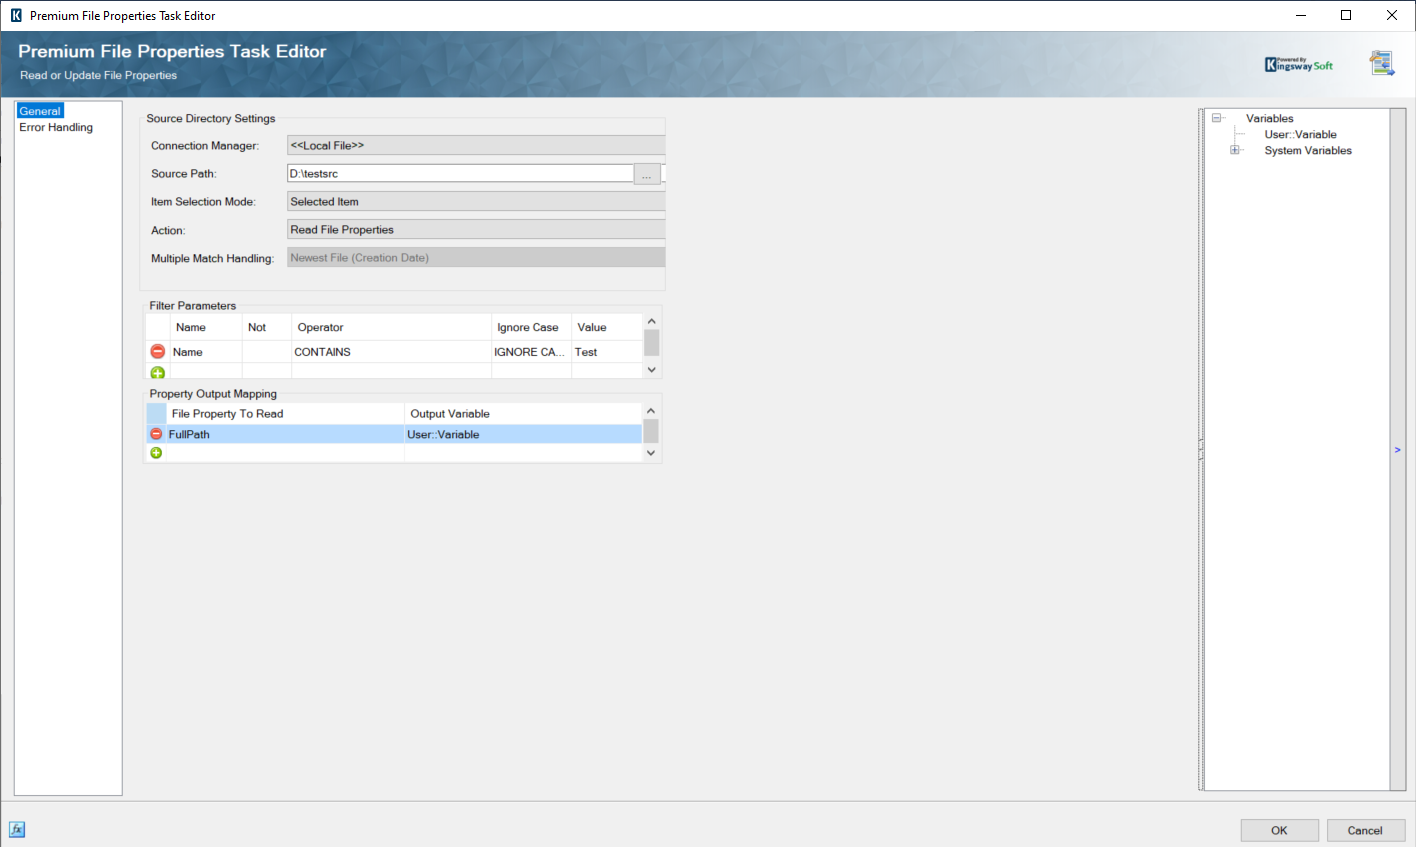Select the General page
The image size is (1416, 853).
point(40,111)
